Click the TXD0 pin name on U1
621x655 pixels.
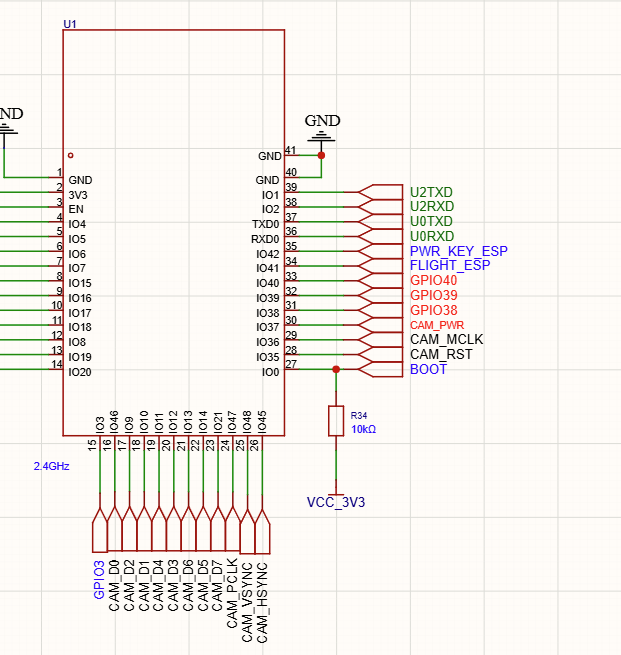pyautogui.click(x=266, y=224)
